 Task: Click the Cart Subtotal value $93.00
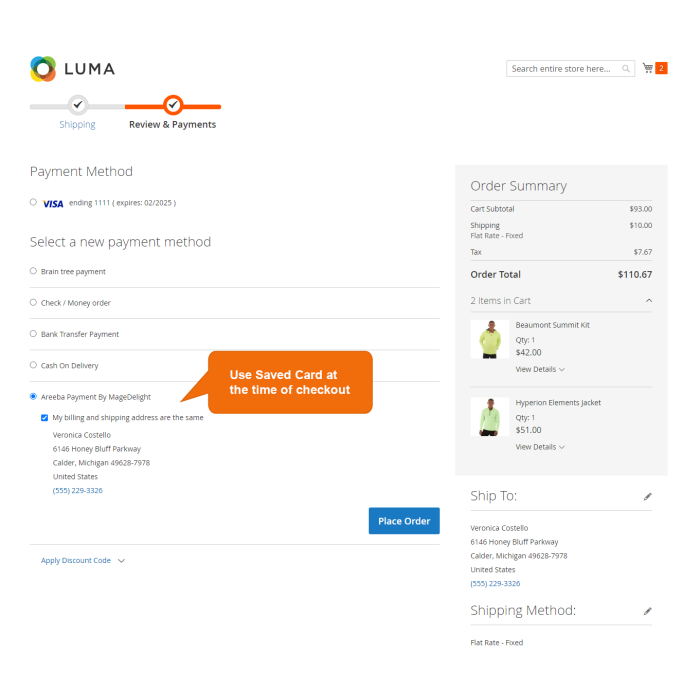click(x=641, y=209)
